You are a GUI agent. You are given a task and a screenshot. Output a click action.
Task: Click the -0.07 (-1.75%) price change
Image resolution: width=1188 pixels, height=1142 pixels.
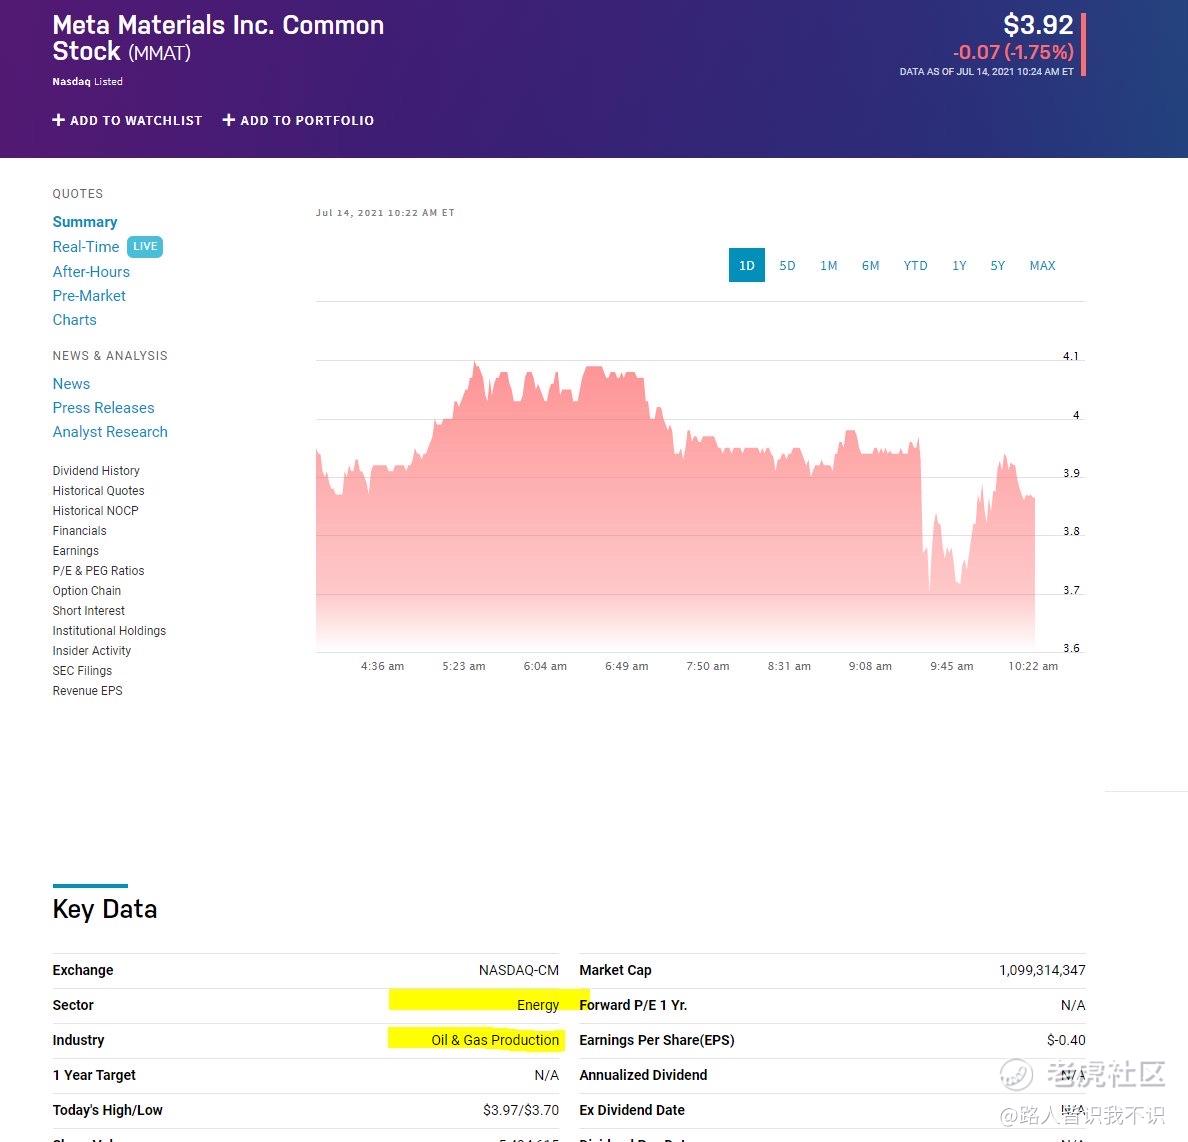tap(1013, 52)
